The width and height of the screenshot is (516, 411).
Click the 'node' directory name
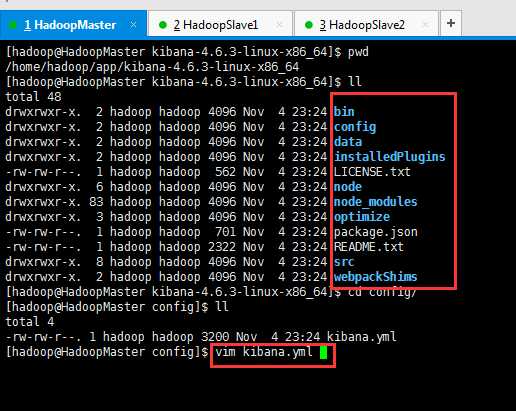pos(348,187)
